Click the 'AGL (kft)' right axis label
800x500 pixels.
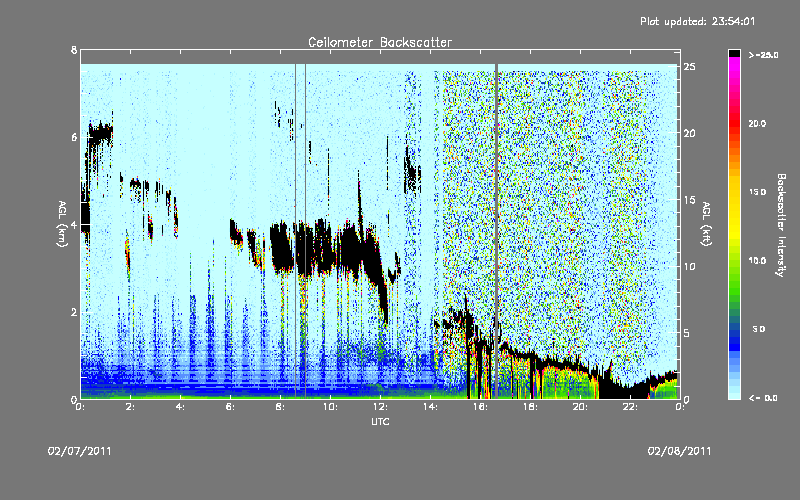[x=706, y=224]
